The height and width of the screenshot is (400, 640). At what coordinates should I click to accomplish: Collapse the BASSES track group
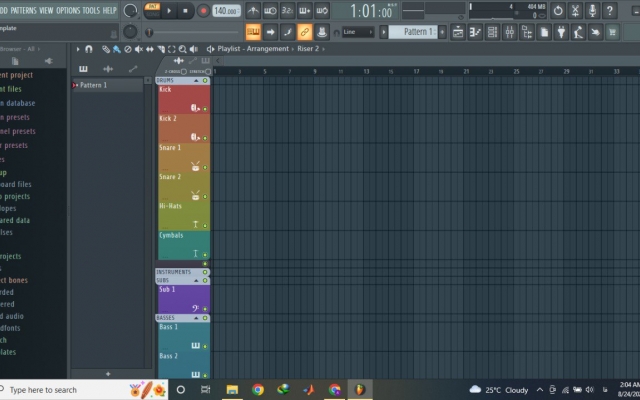196,318
